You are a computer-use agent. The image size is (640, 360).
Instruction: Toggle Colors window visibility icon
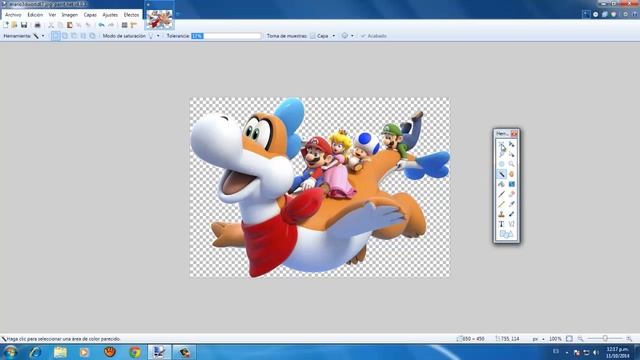coord(613,14)
